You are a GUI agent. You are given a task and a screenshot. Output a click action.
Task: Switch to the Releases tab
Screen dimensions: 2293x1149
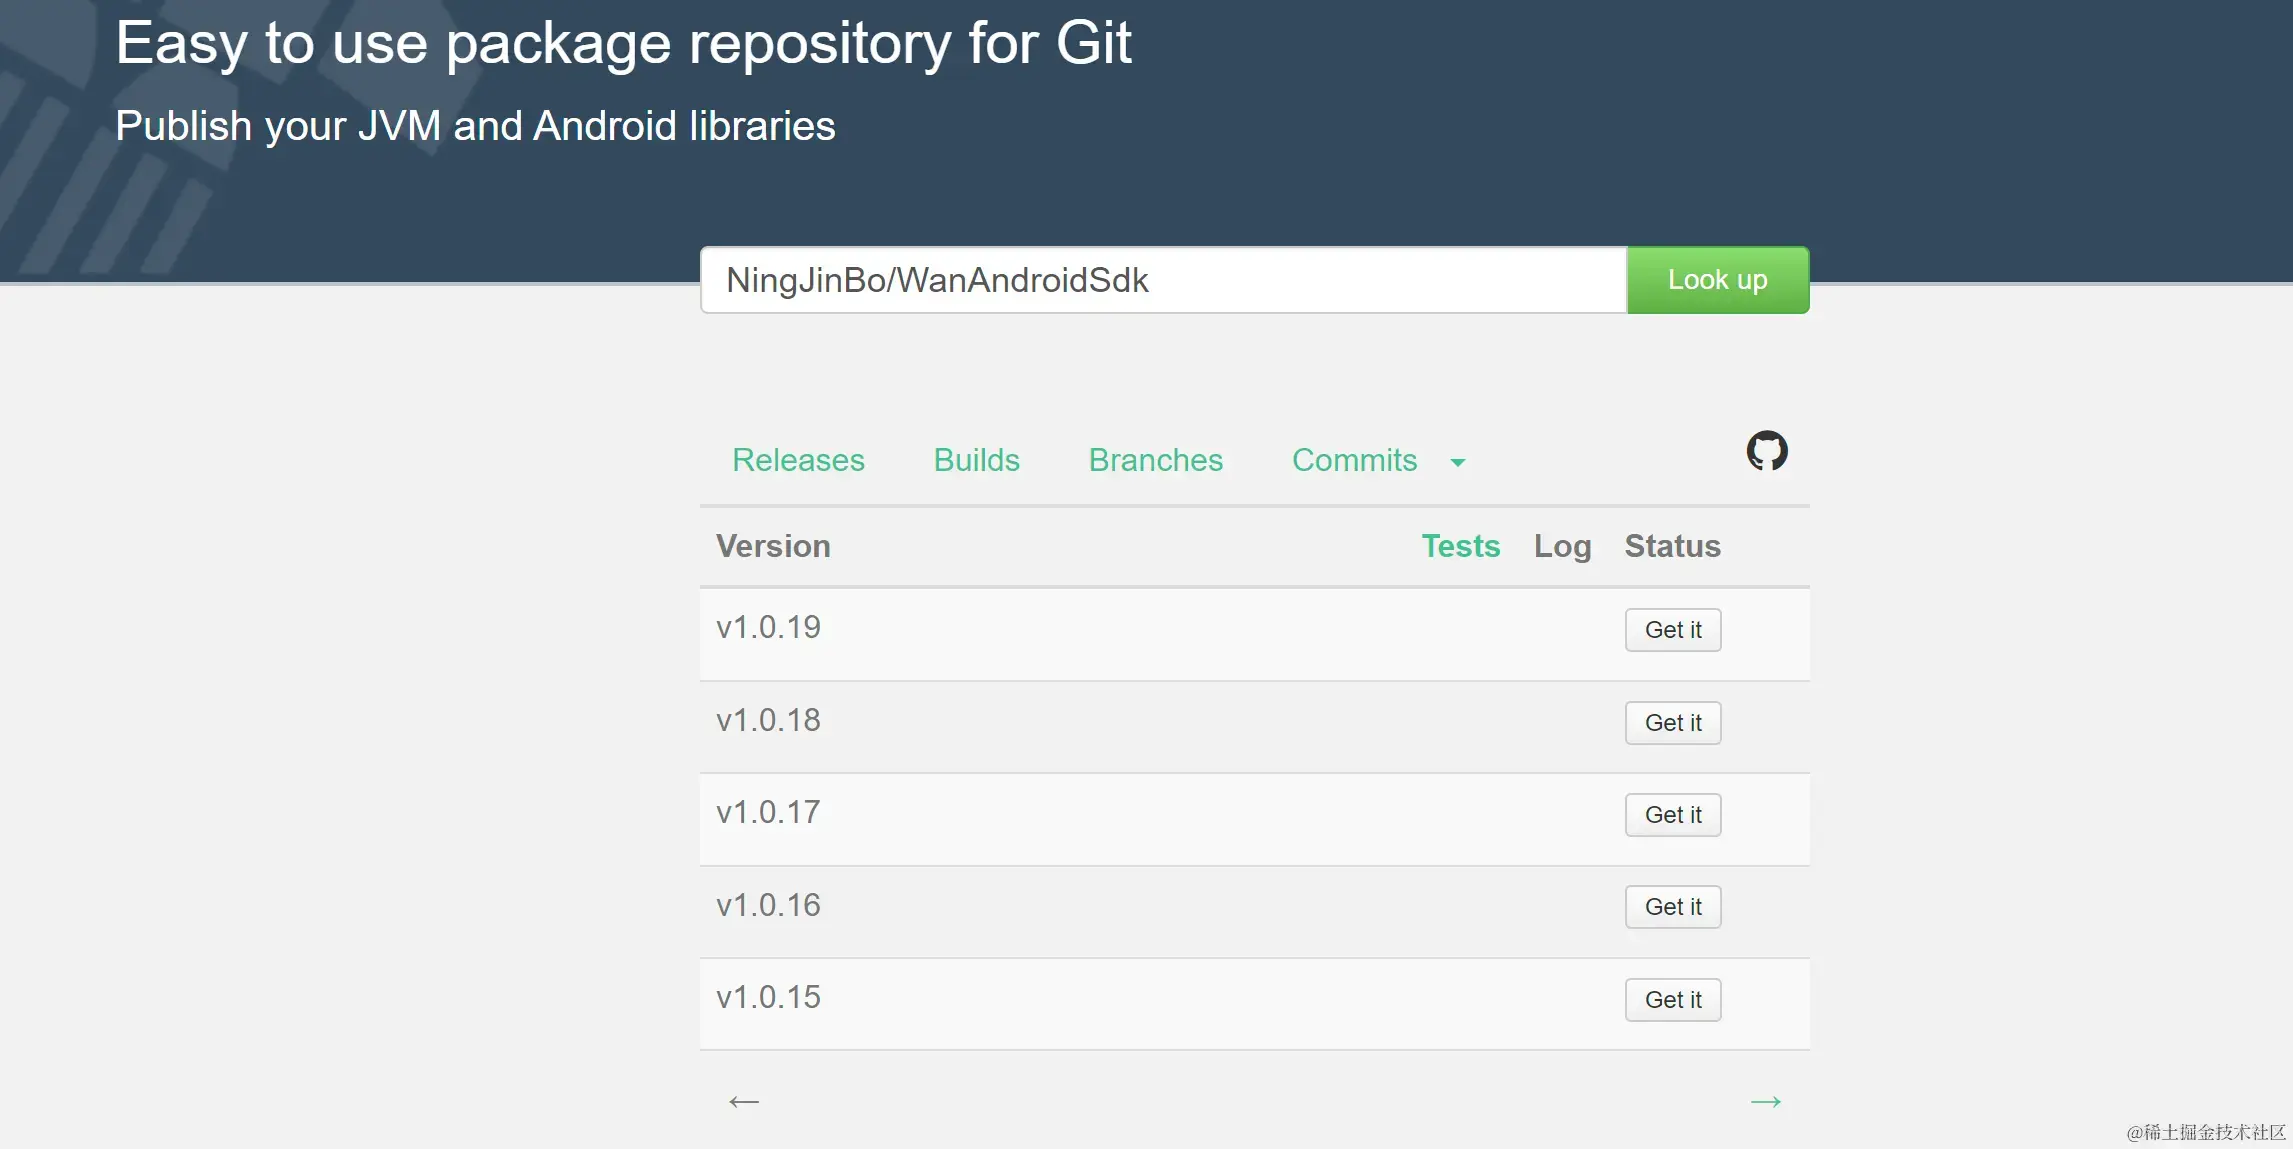coord(798,460)
